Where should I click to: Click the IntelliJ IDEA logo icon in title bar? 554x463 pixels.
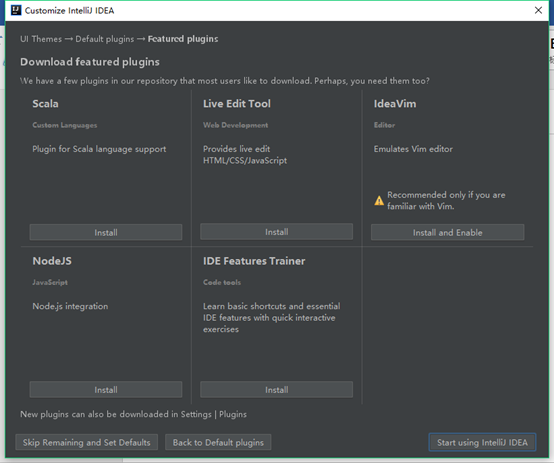click(x=16, y=10)
